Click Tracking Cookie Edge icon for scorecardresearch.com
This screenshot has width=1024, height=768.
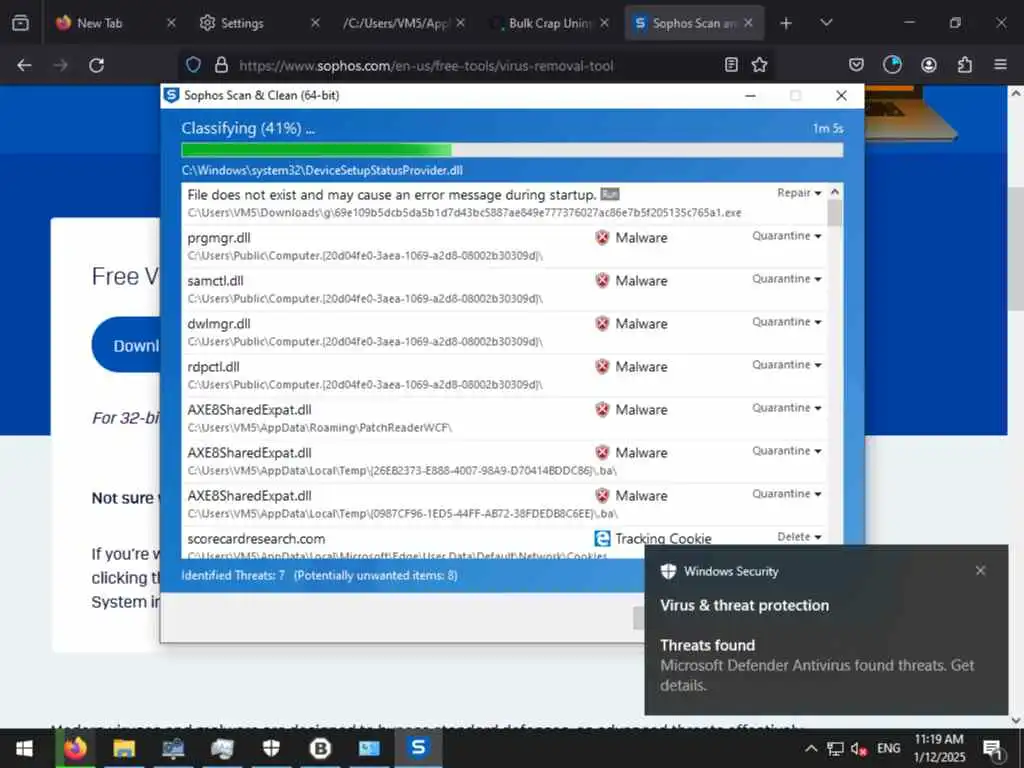[x=602, y=538]
